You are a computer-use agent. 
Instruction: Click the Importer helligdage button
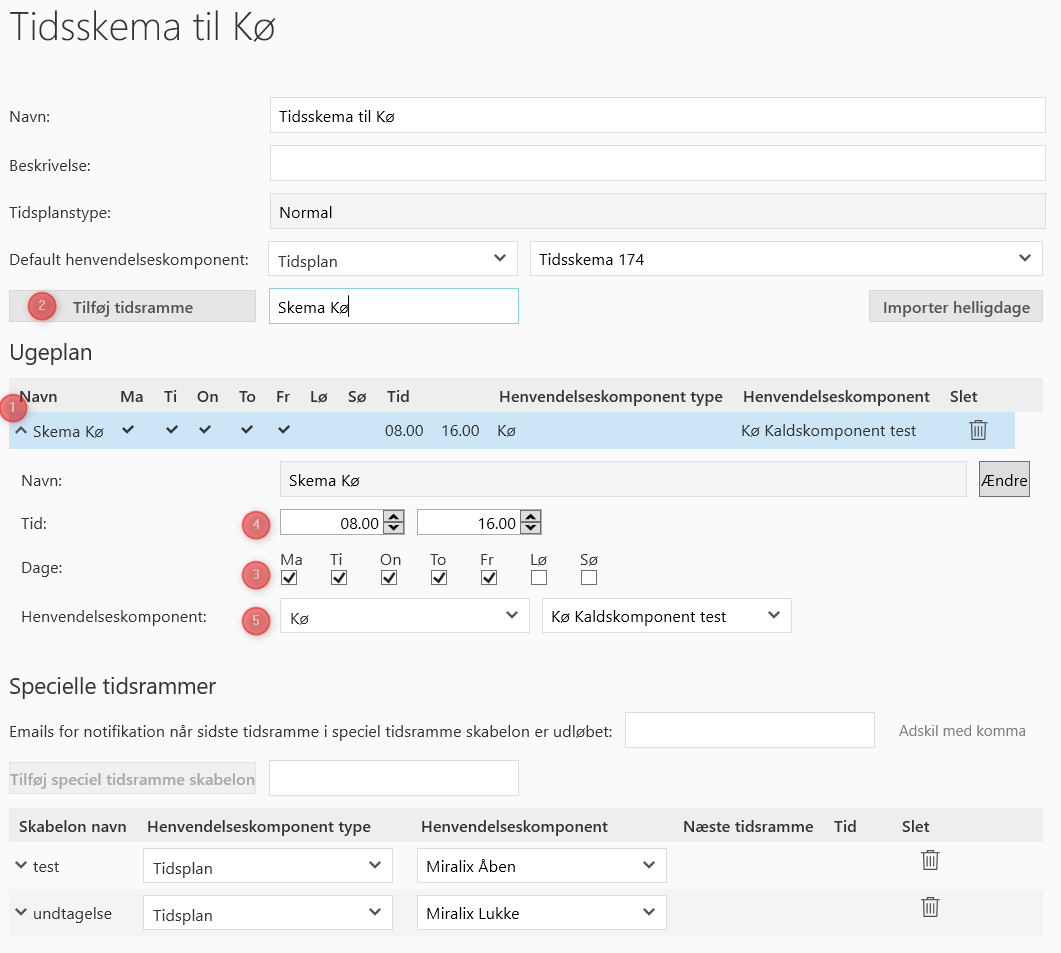point(955,307)
